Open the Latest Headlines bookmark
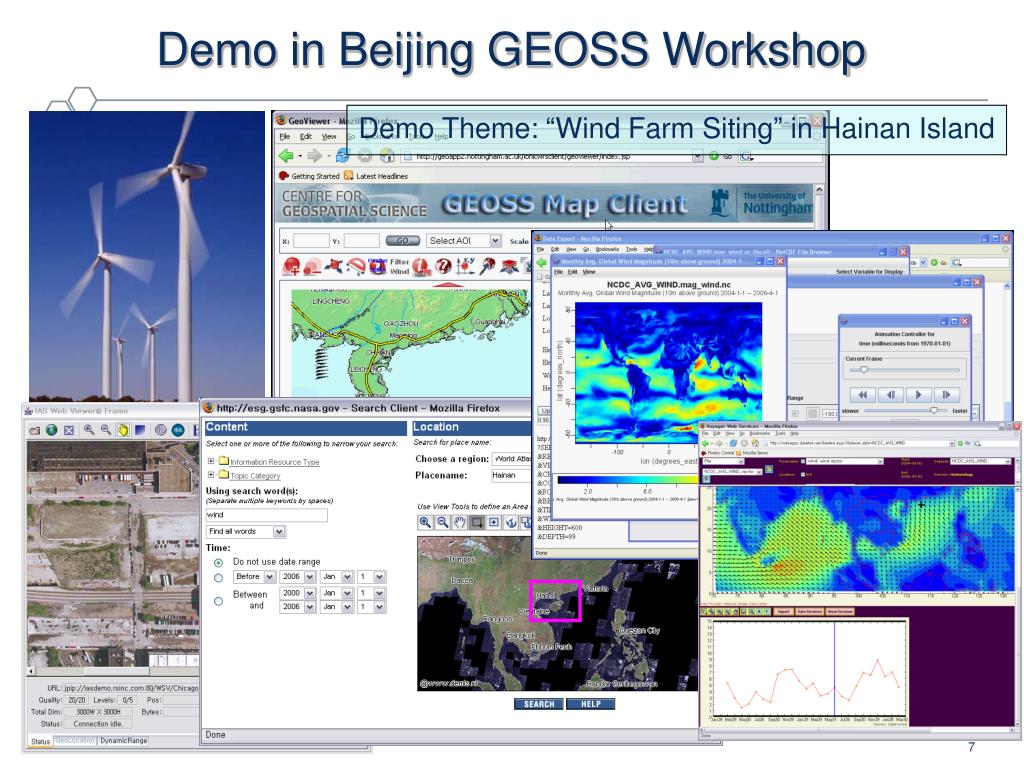Viewport: 1024px width, 768px height. point(376,176)
